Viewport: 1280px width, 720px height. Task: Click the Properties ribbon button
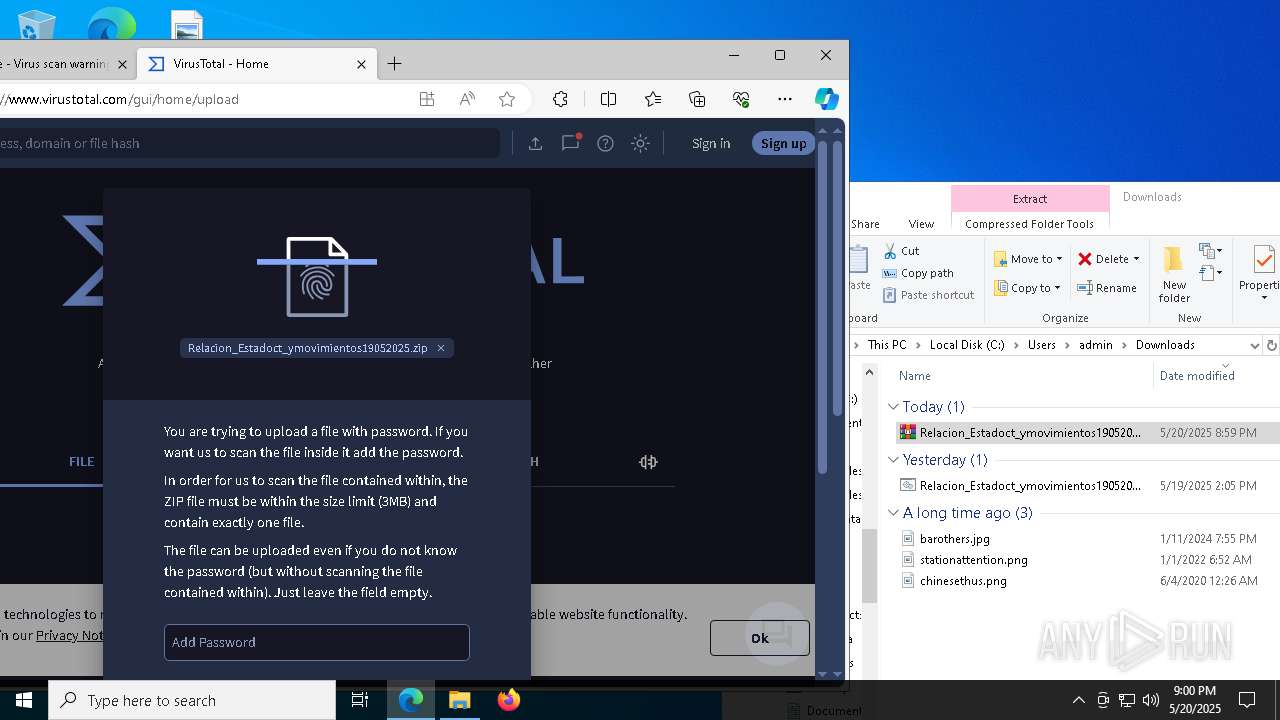tap(1262, 274)
